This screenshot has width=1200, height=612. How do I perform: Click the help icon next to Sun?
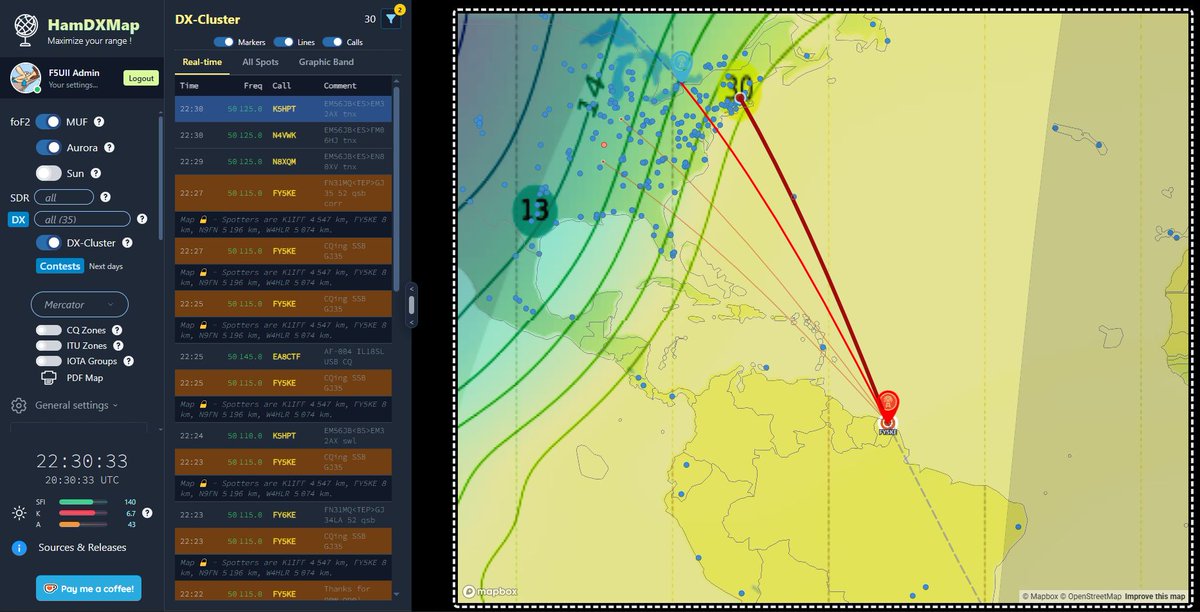(94, 173)
